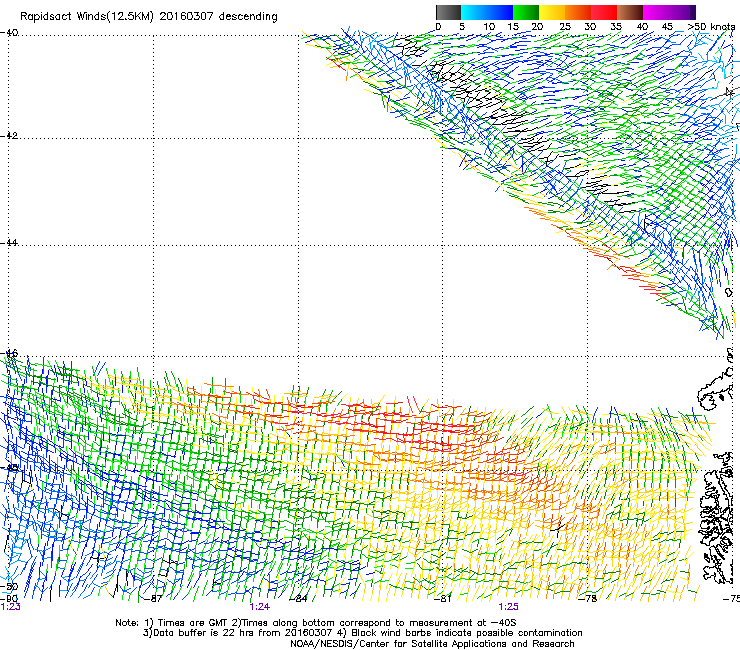Click the '5' legend scale label
740x650 pixels.
[x=462, y=27]
